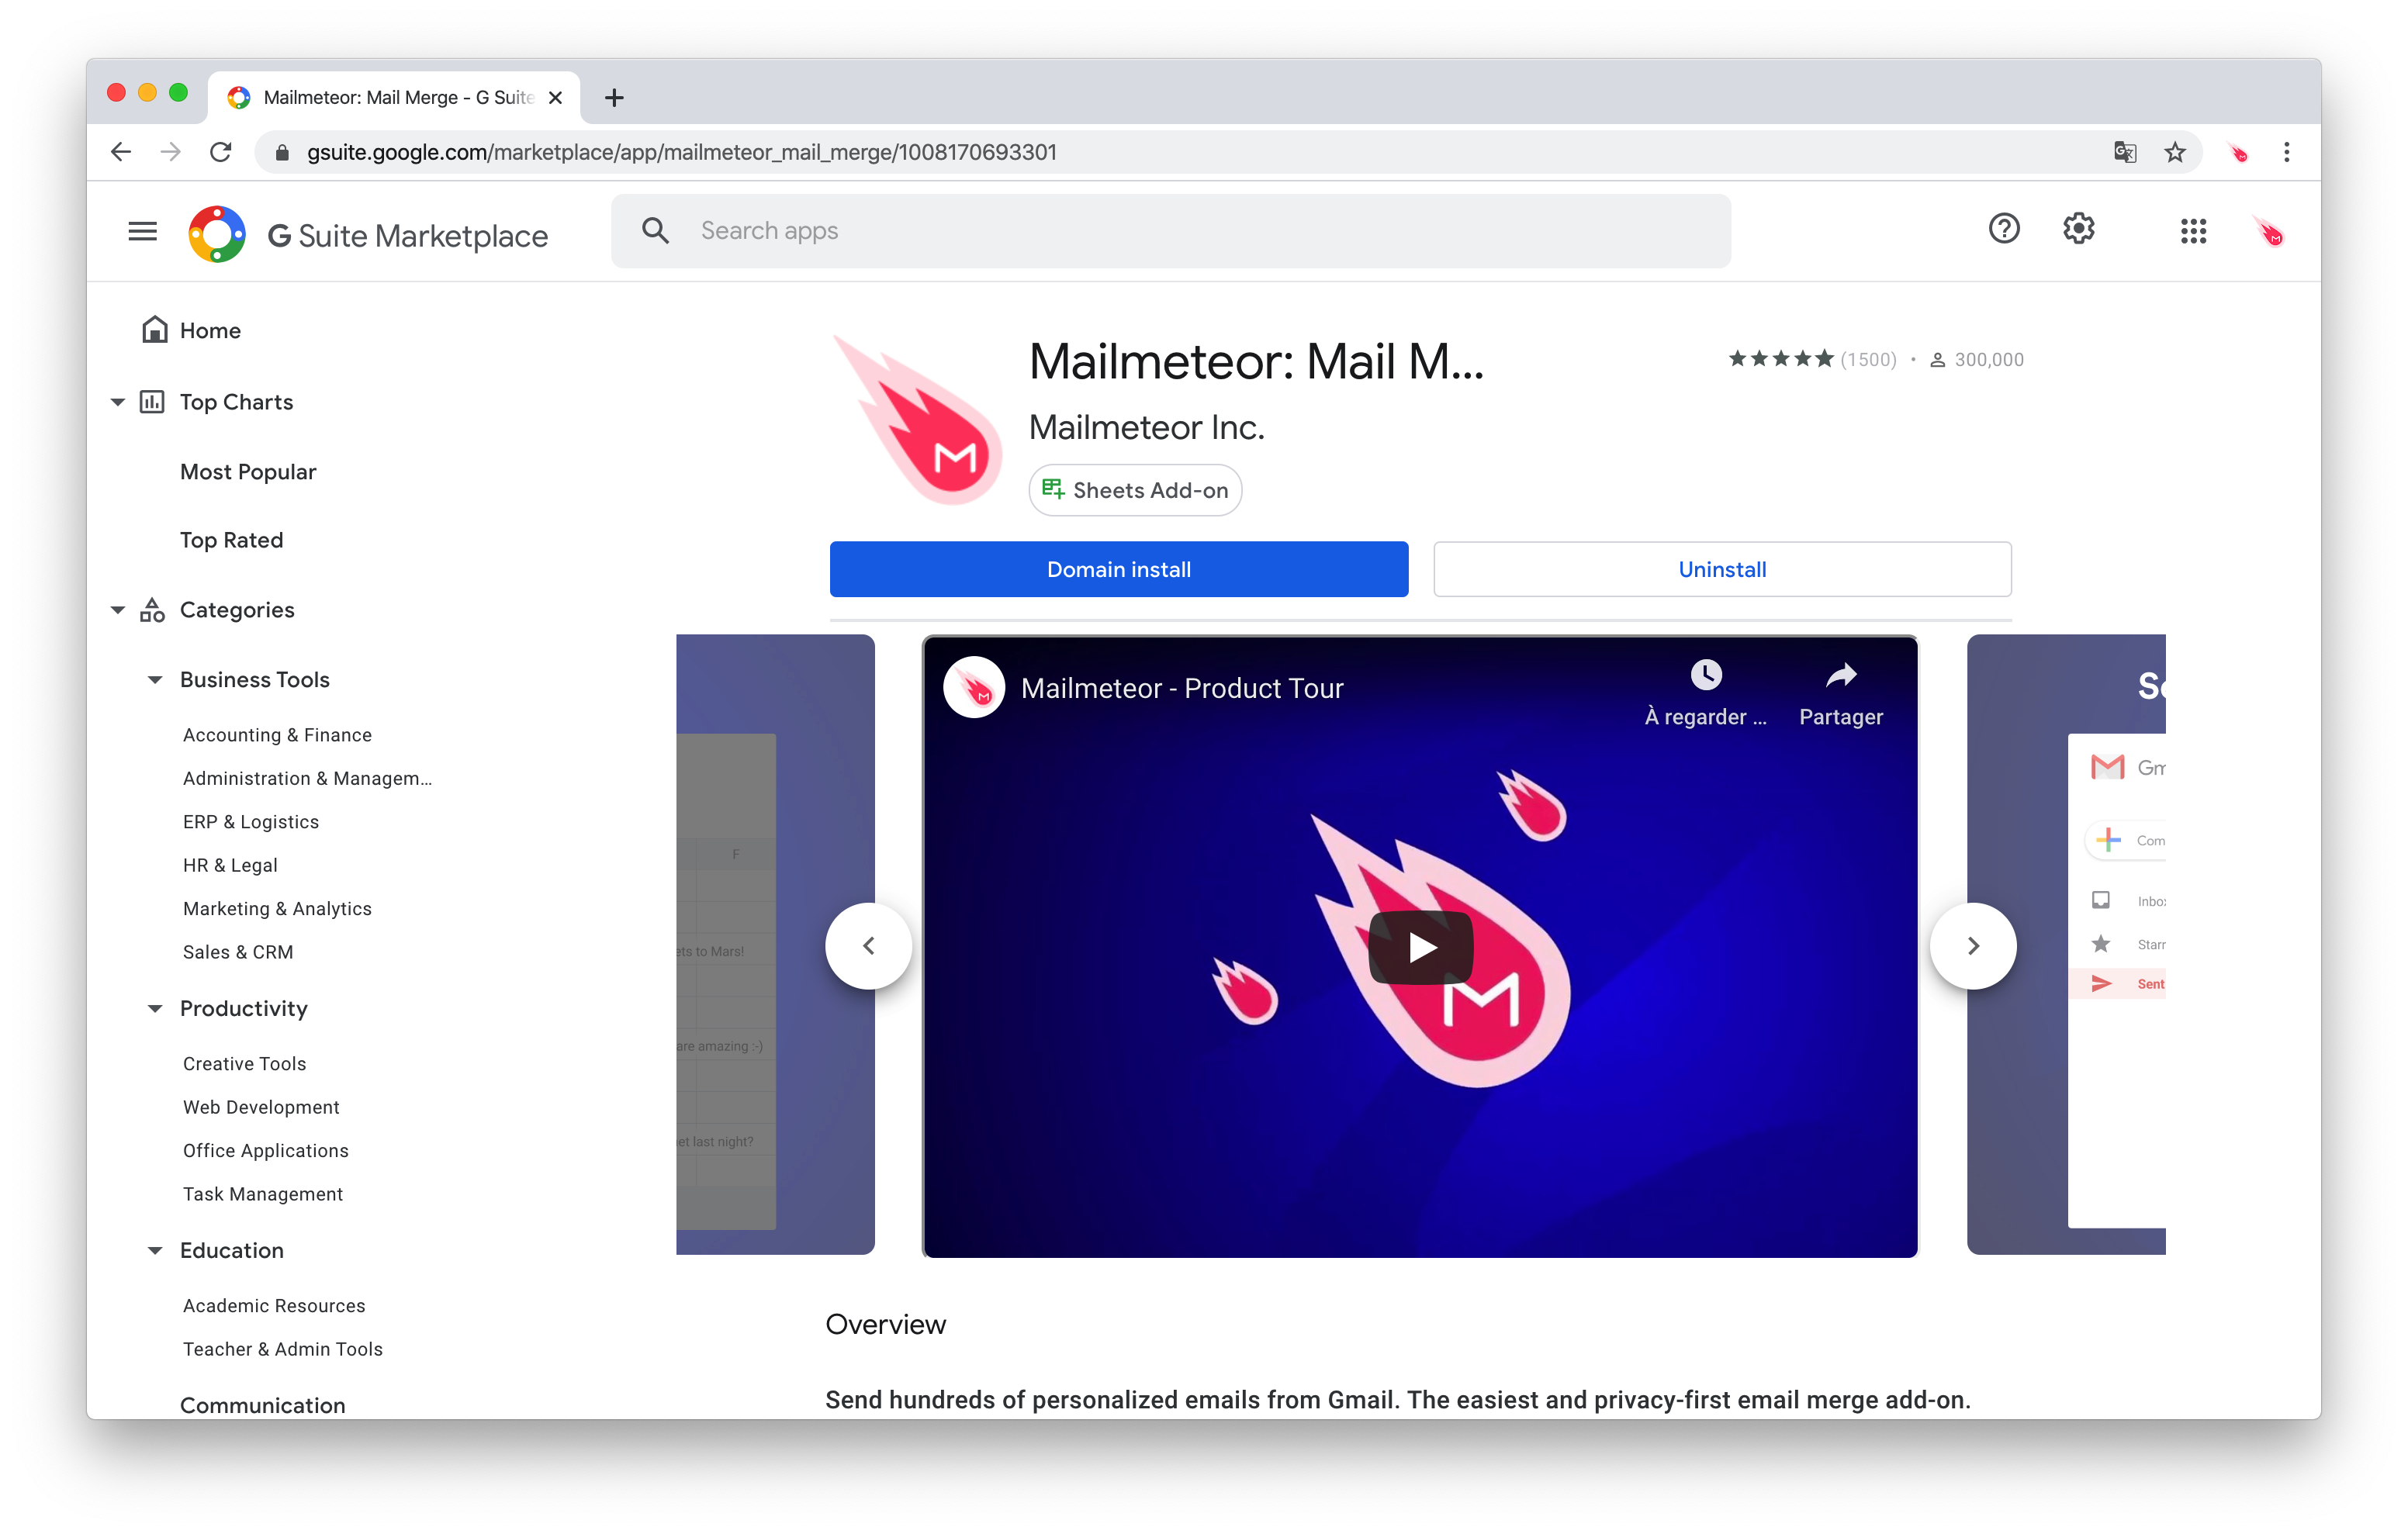Open Accounting & Finance category
Screen dimensions: 2408x1534
[277, 734]
